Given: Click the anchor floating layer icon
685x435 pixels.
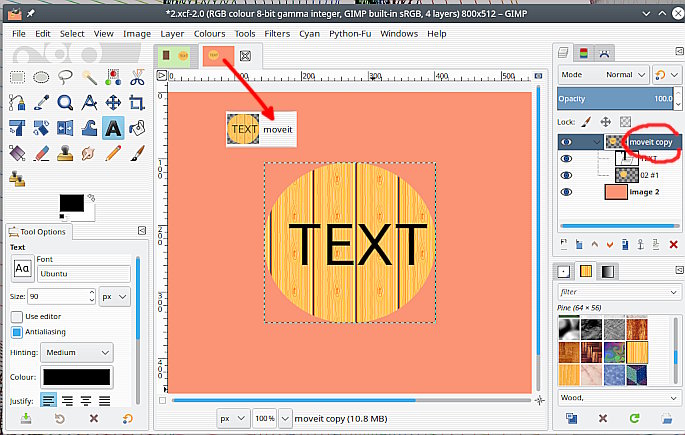Looking at the screenshot, I should point(640,245).
